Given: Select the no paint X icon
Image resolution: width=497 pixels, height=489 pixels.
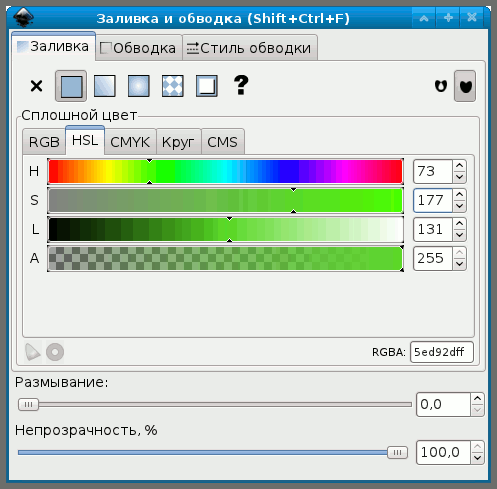Looking at the screenshot, I should click(x=36, y=86).
